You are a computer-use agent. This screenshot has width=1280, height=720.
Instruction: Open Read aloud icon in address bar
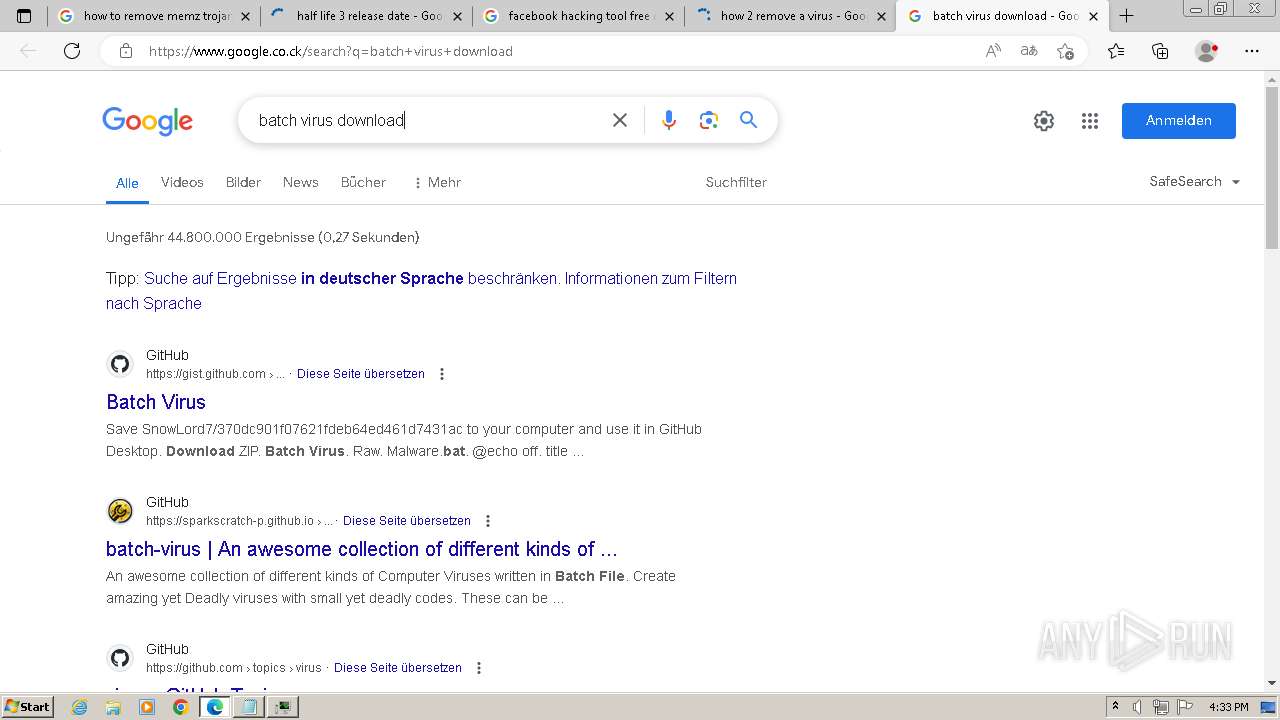click(993, 51)
